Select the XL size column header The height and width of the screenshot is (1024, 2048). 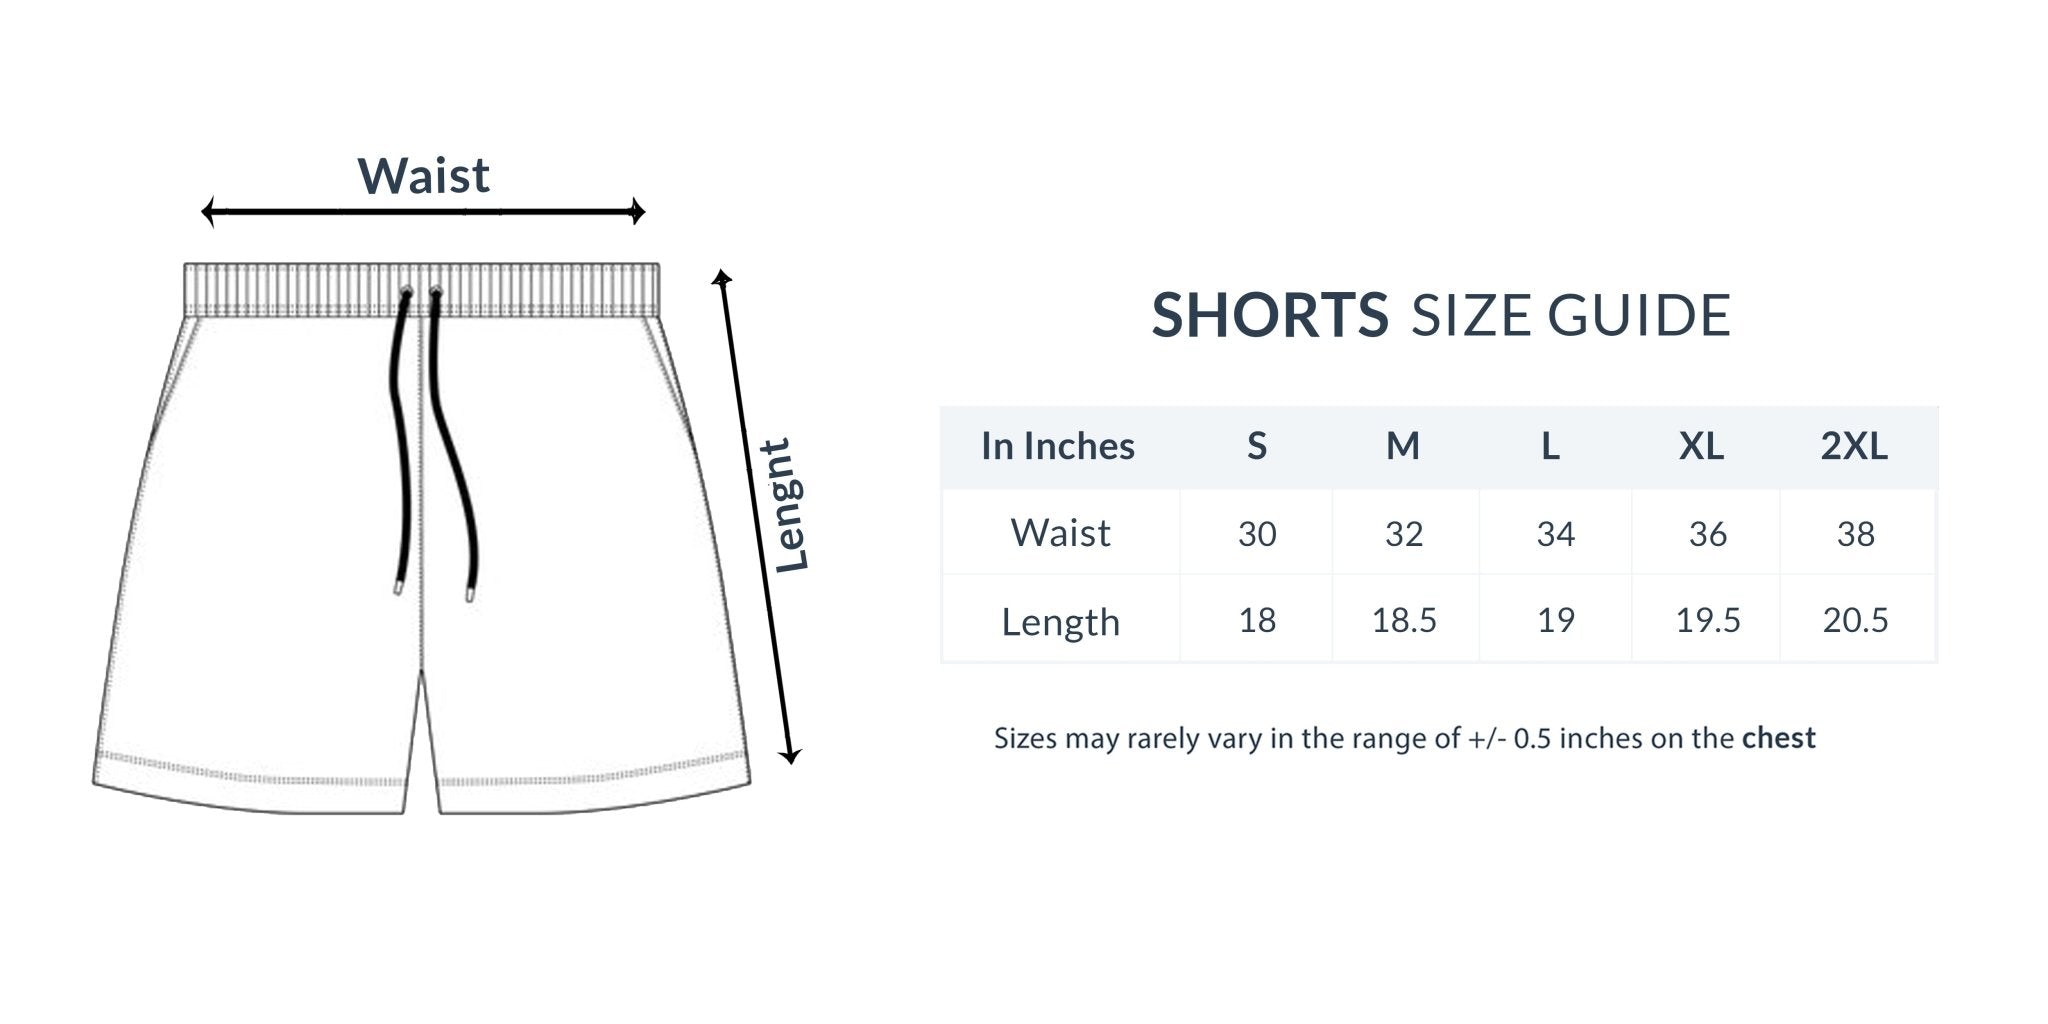pos(1701,446)
